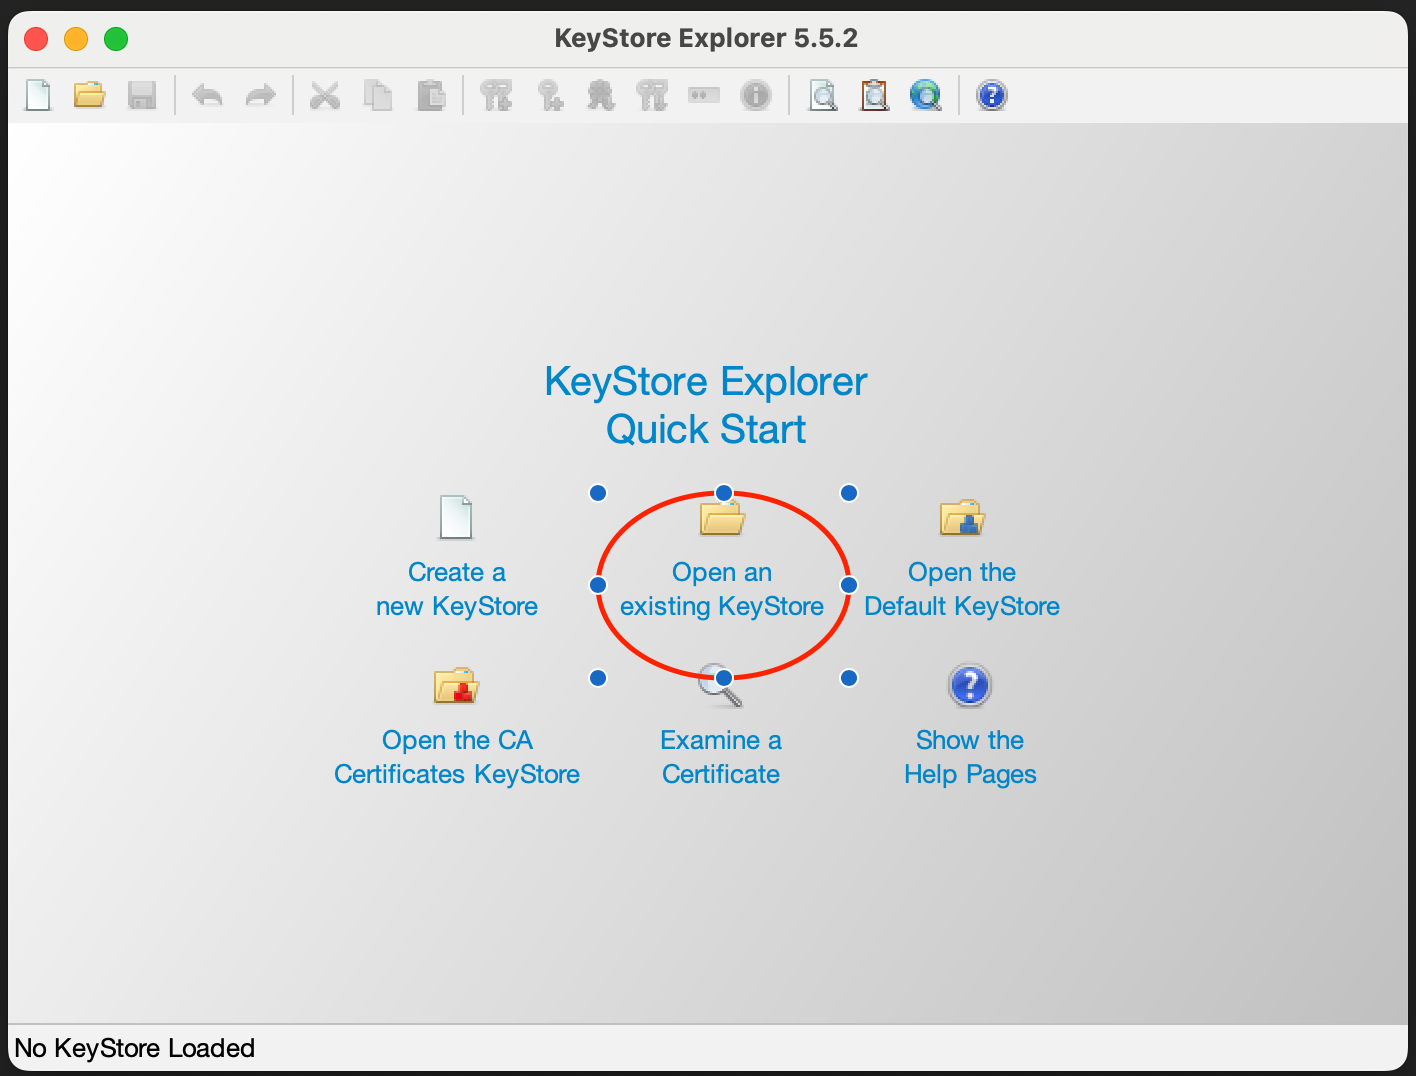The image size is (1416, 1076).
Task: Click the Paste clipboard toolbar icon
Action: tap(431, 96)
